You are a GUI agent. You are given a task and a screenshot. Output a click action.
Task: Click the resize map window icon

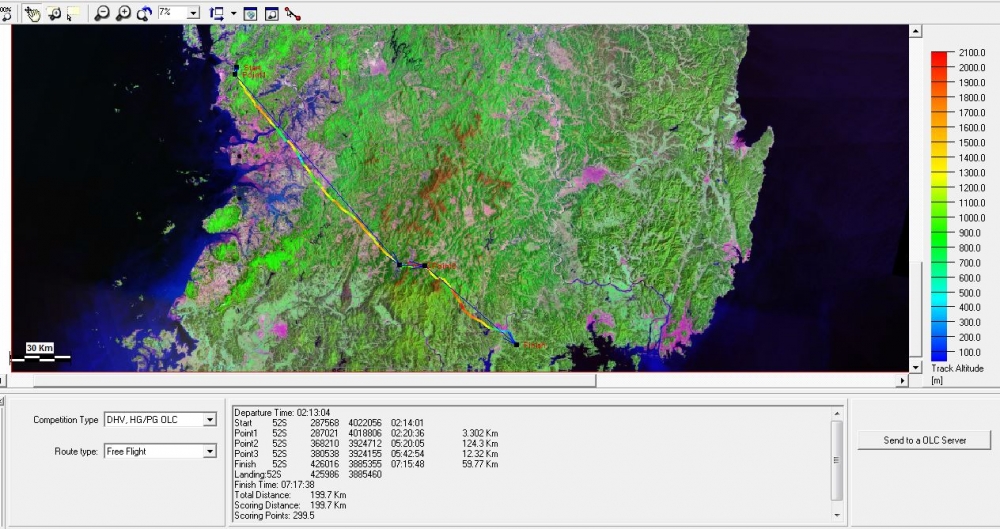tap(217, 13)
